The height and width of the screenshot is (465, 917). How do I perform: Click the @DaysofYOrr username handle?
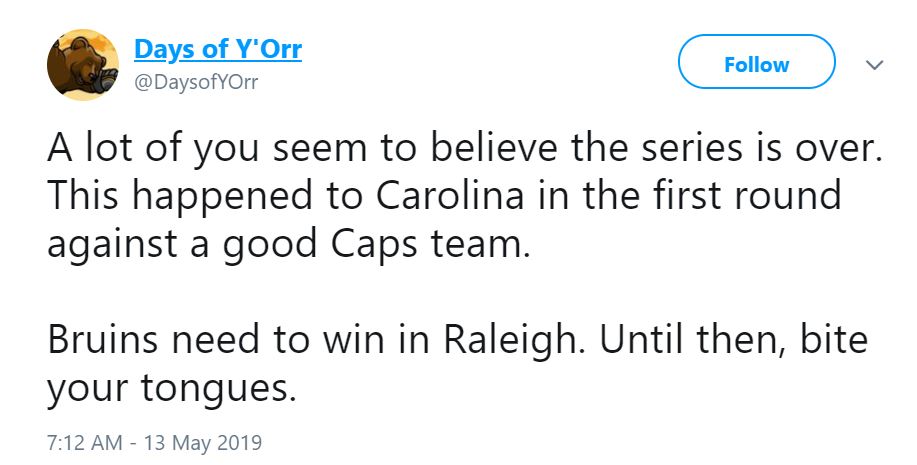[x=196, y=82]
